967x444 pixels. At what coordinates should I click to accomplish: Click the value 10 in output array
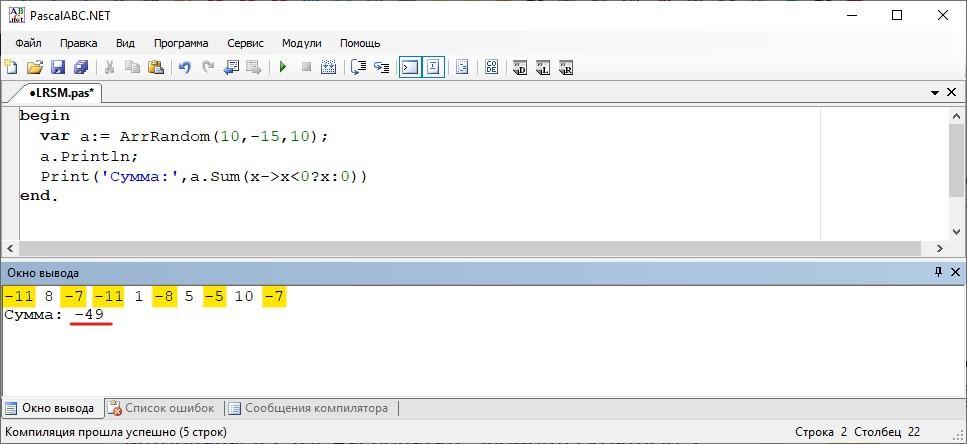[x=244, y=297]
